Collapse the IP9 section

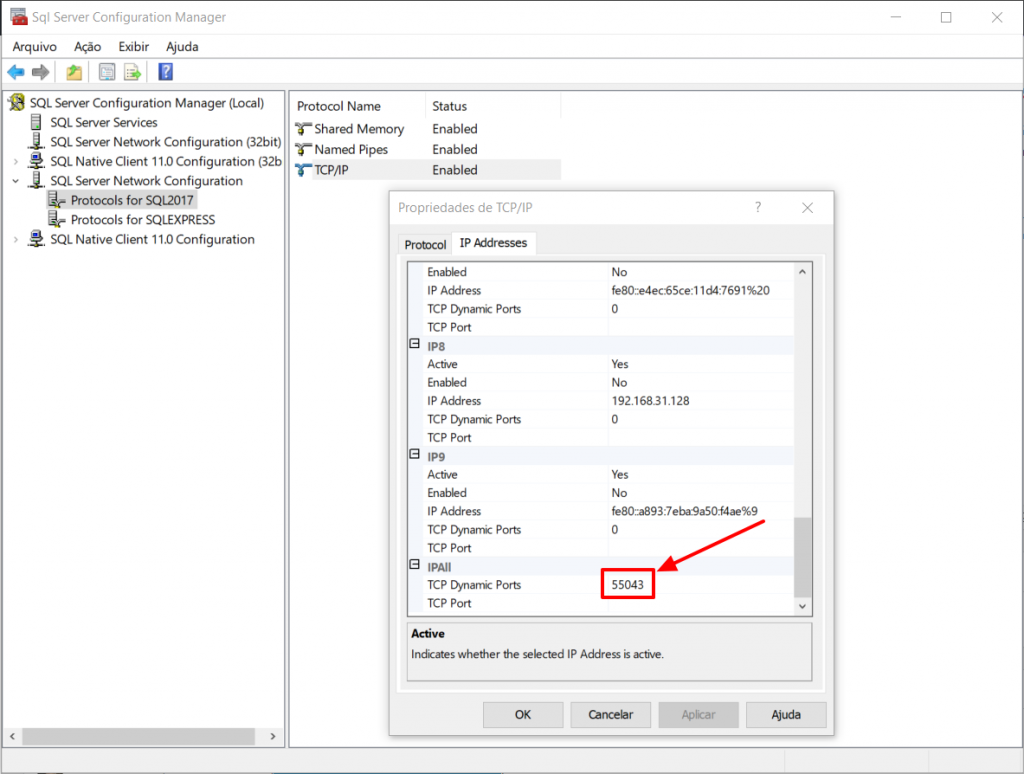tap(415, 454)
